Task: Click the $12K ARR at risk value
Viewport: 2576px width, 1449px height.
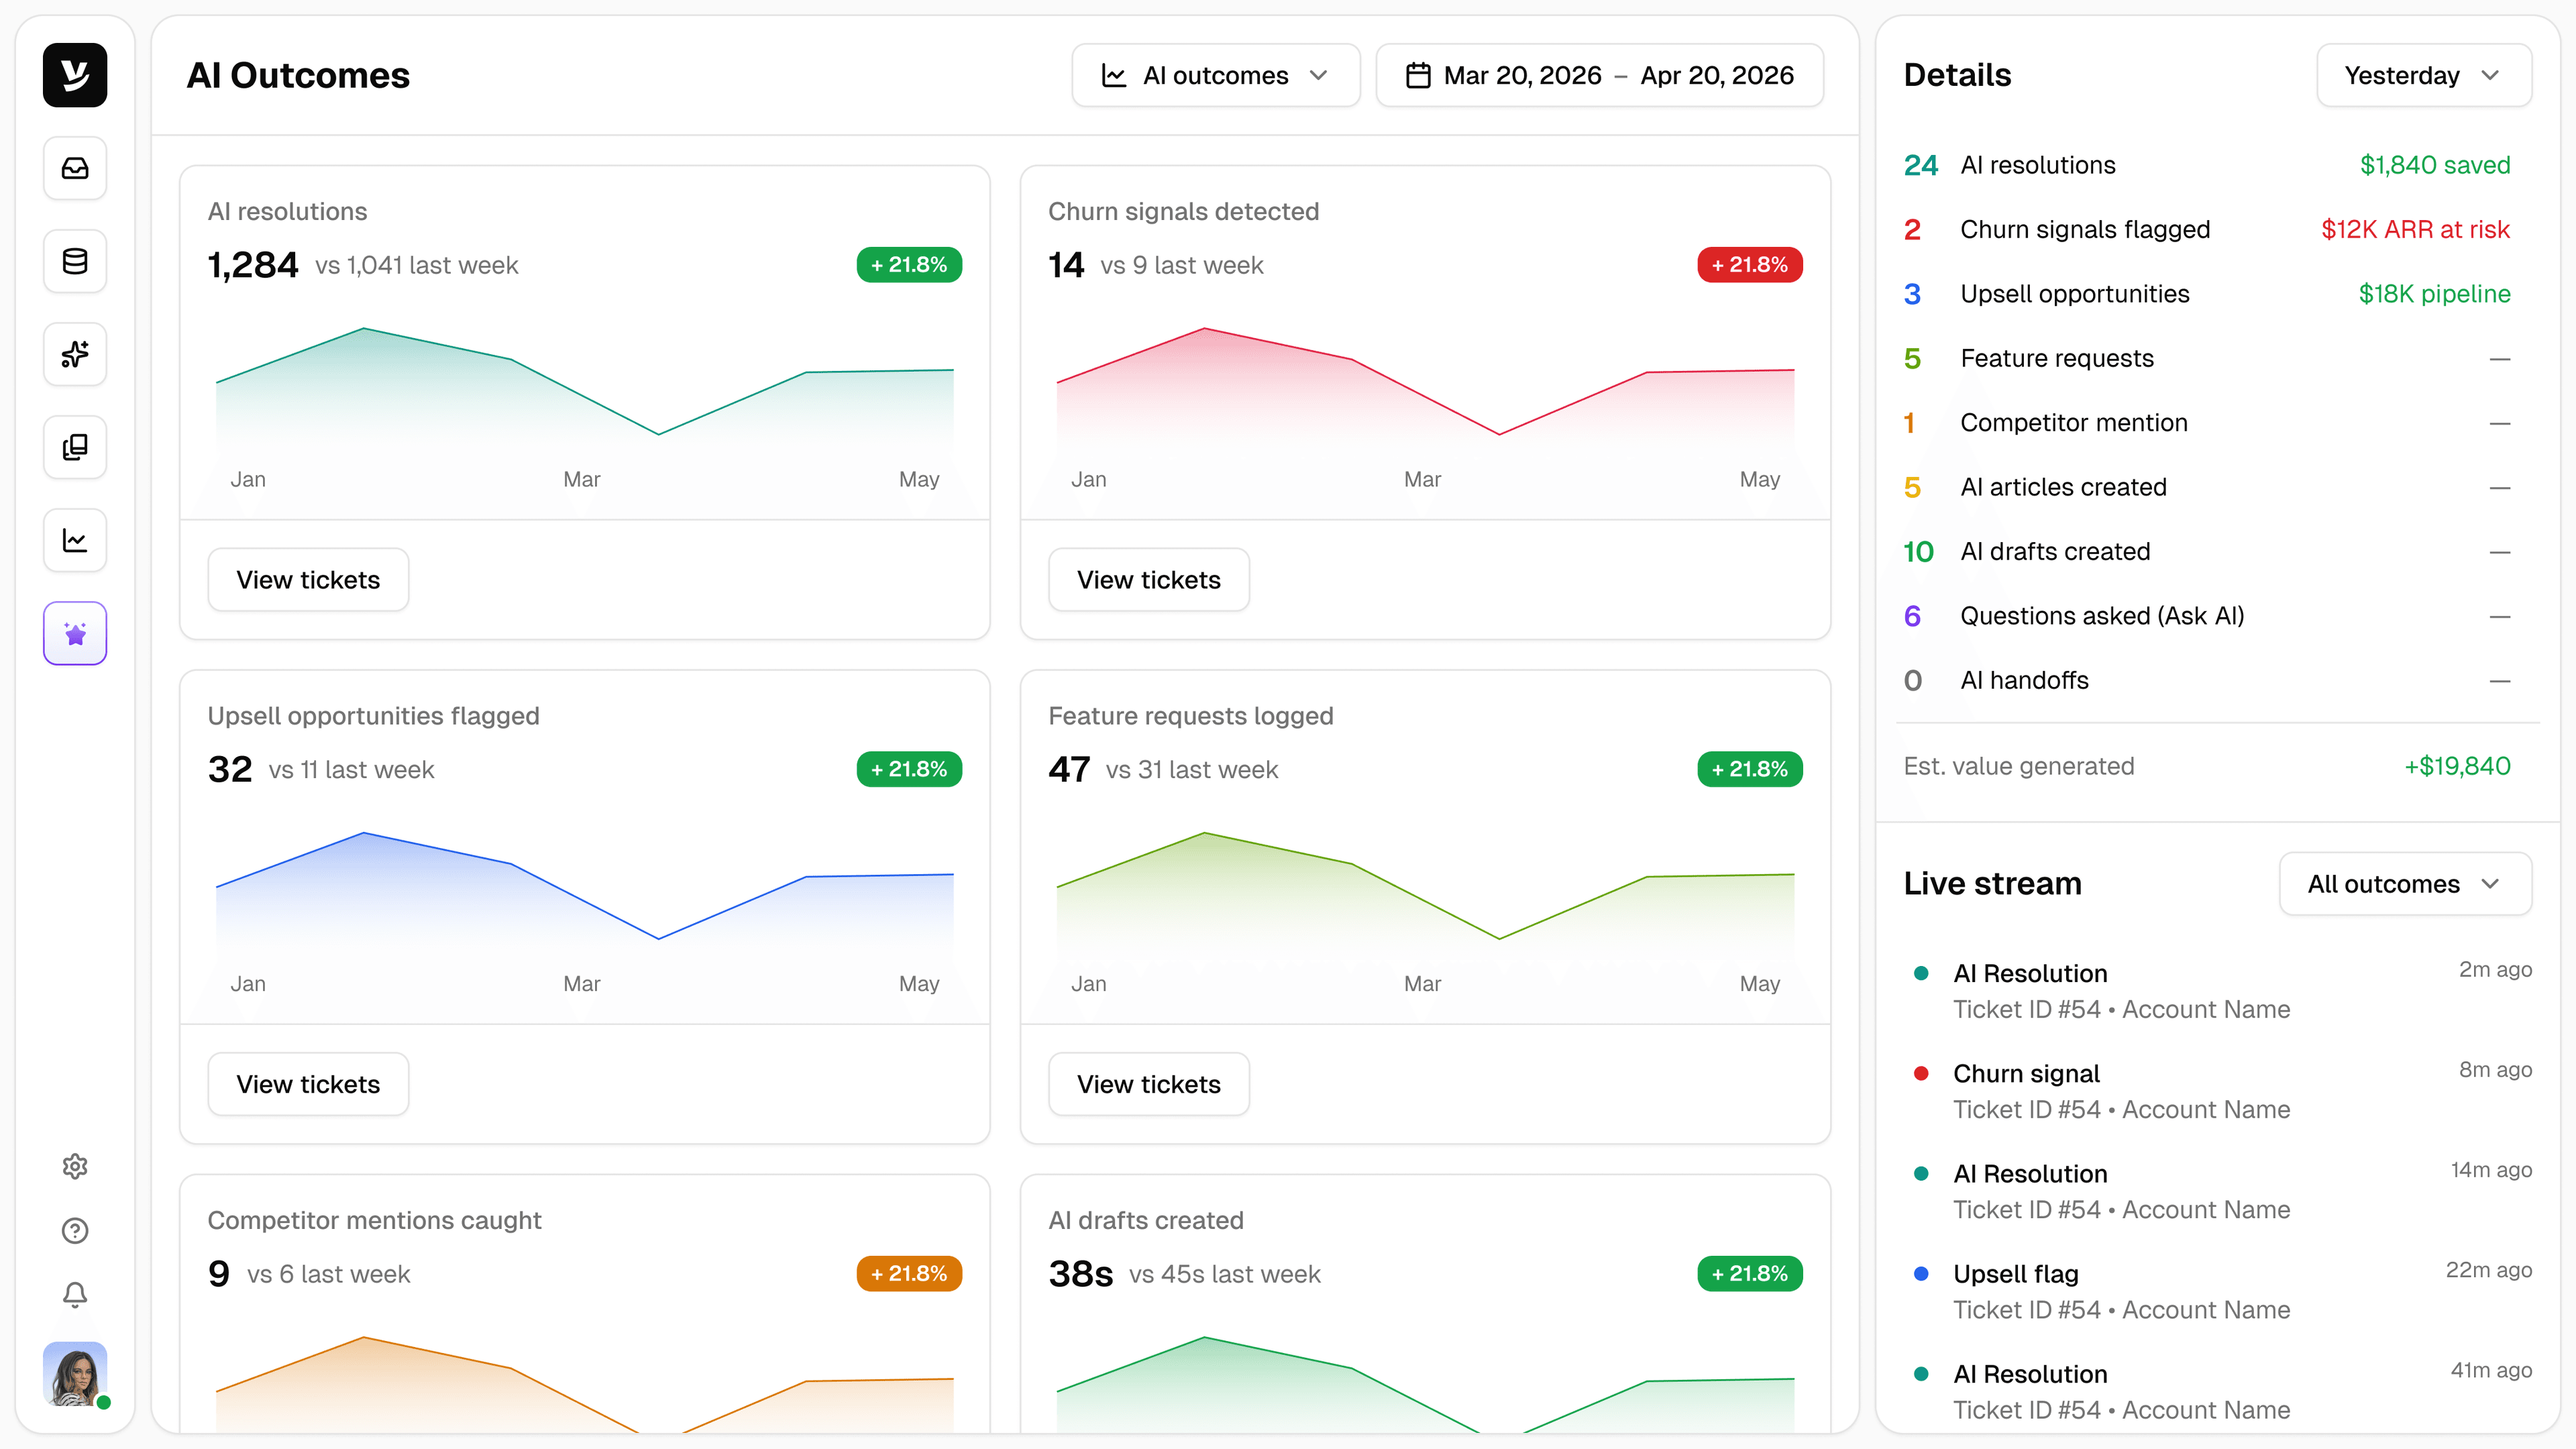Action: coord(2415,229)
